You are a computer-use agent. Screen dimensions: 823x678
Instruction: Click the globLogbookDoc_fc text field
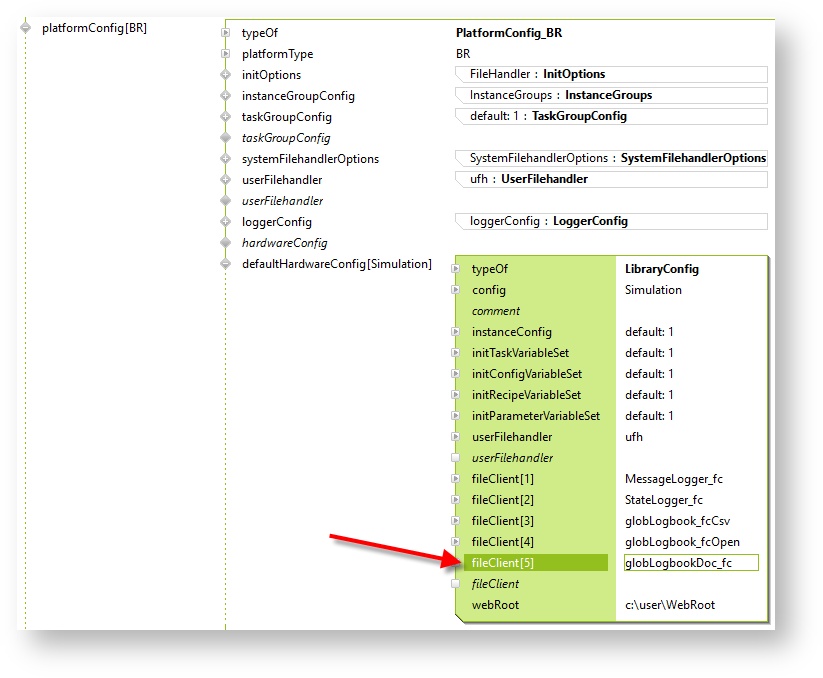[690, 563]
